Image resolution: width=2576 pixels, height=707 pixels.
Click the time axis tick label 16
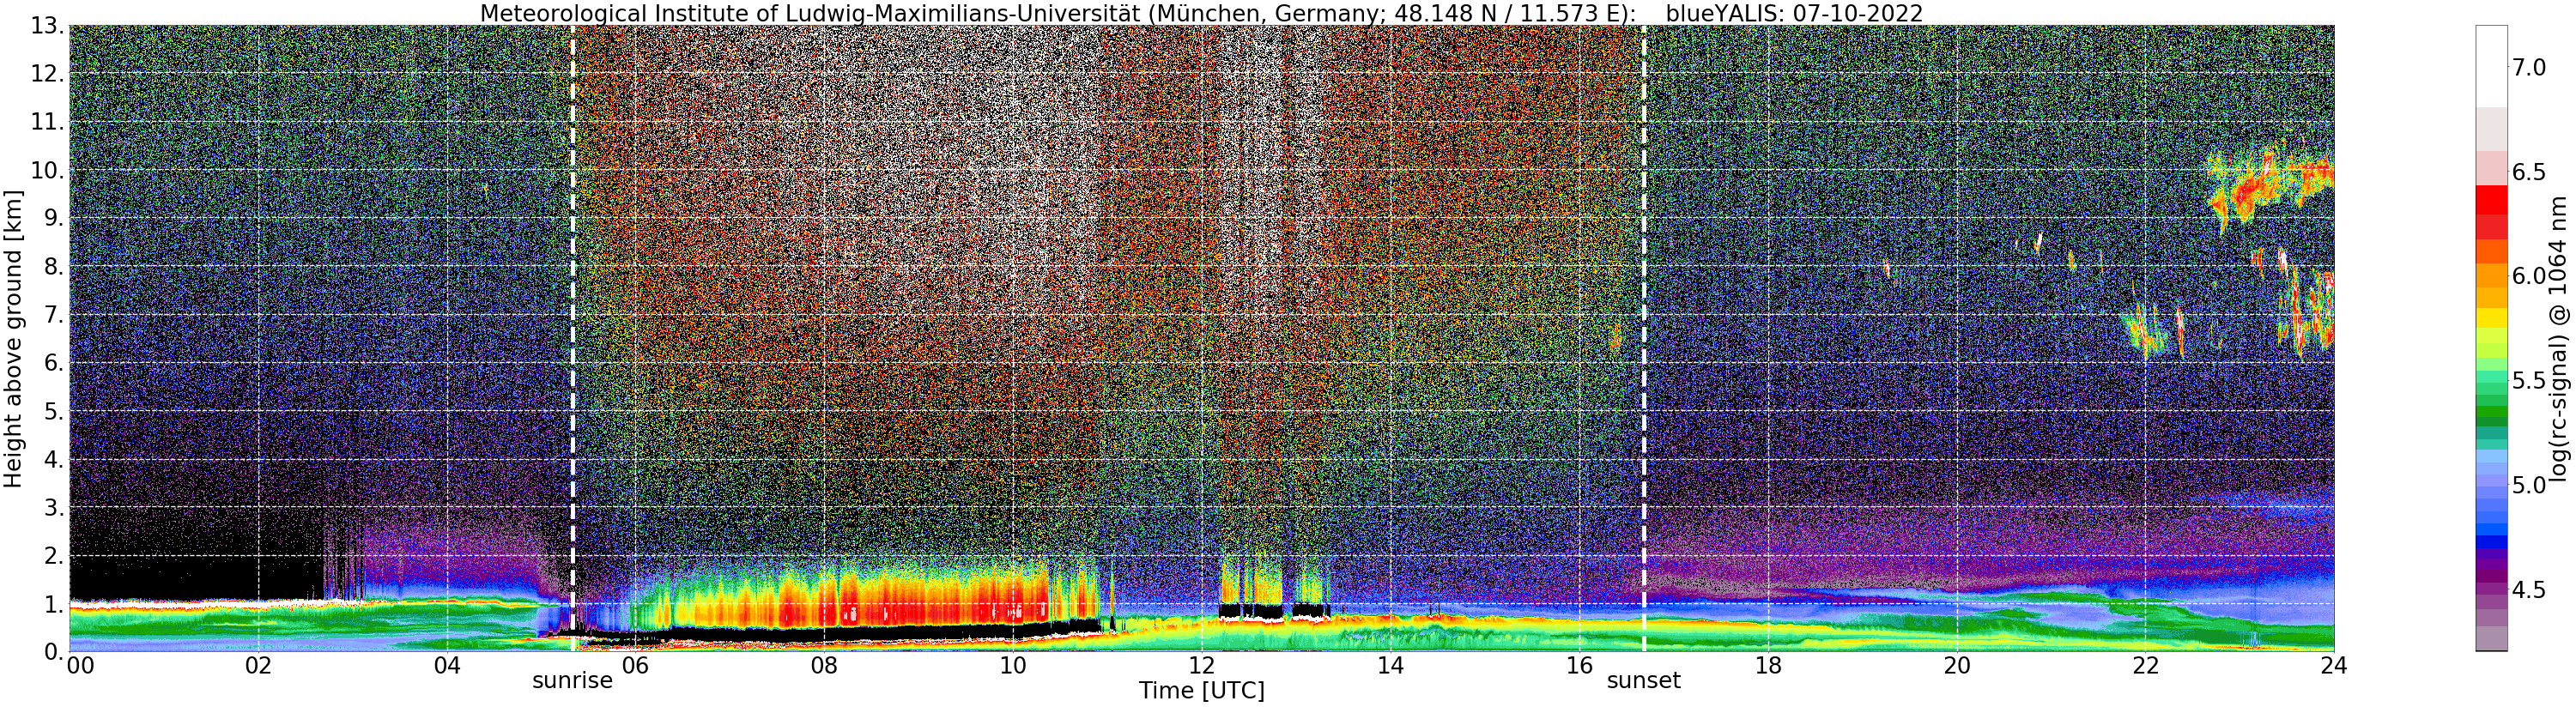click(1579, 665)
